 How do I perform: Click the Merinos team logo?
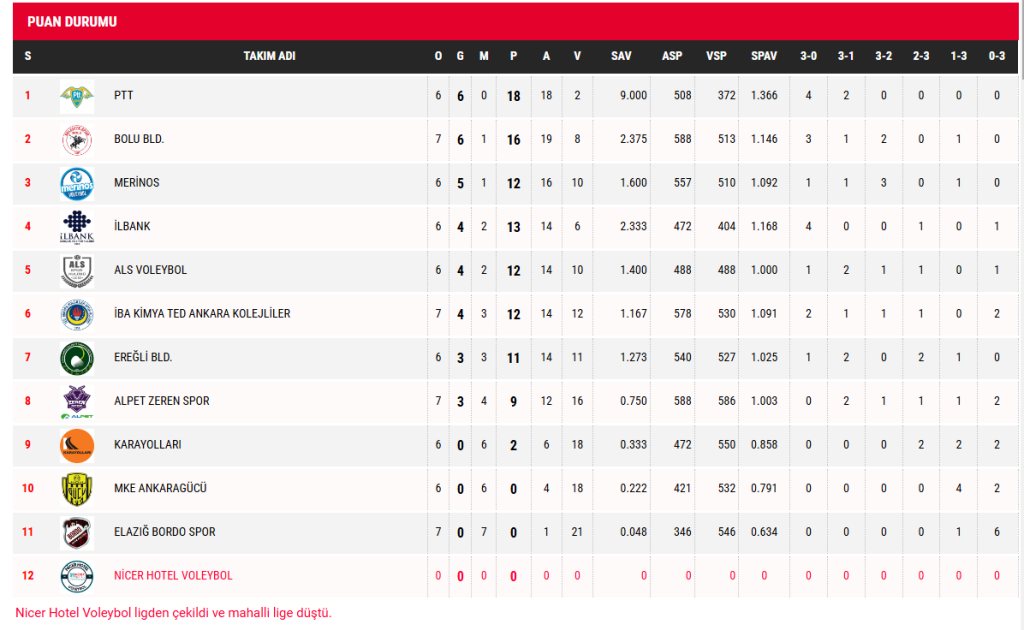pos(77,184)
